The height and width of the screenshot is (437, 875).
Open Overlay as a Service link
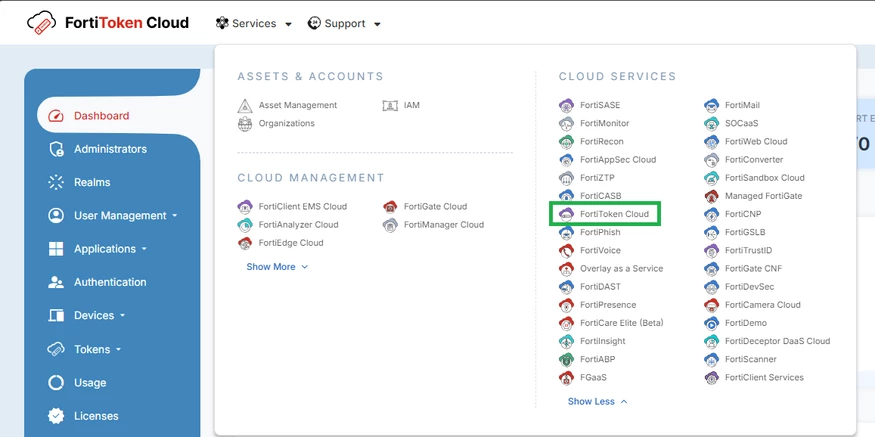(622, 268)
